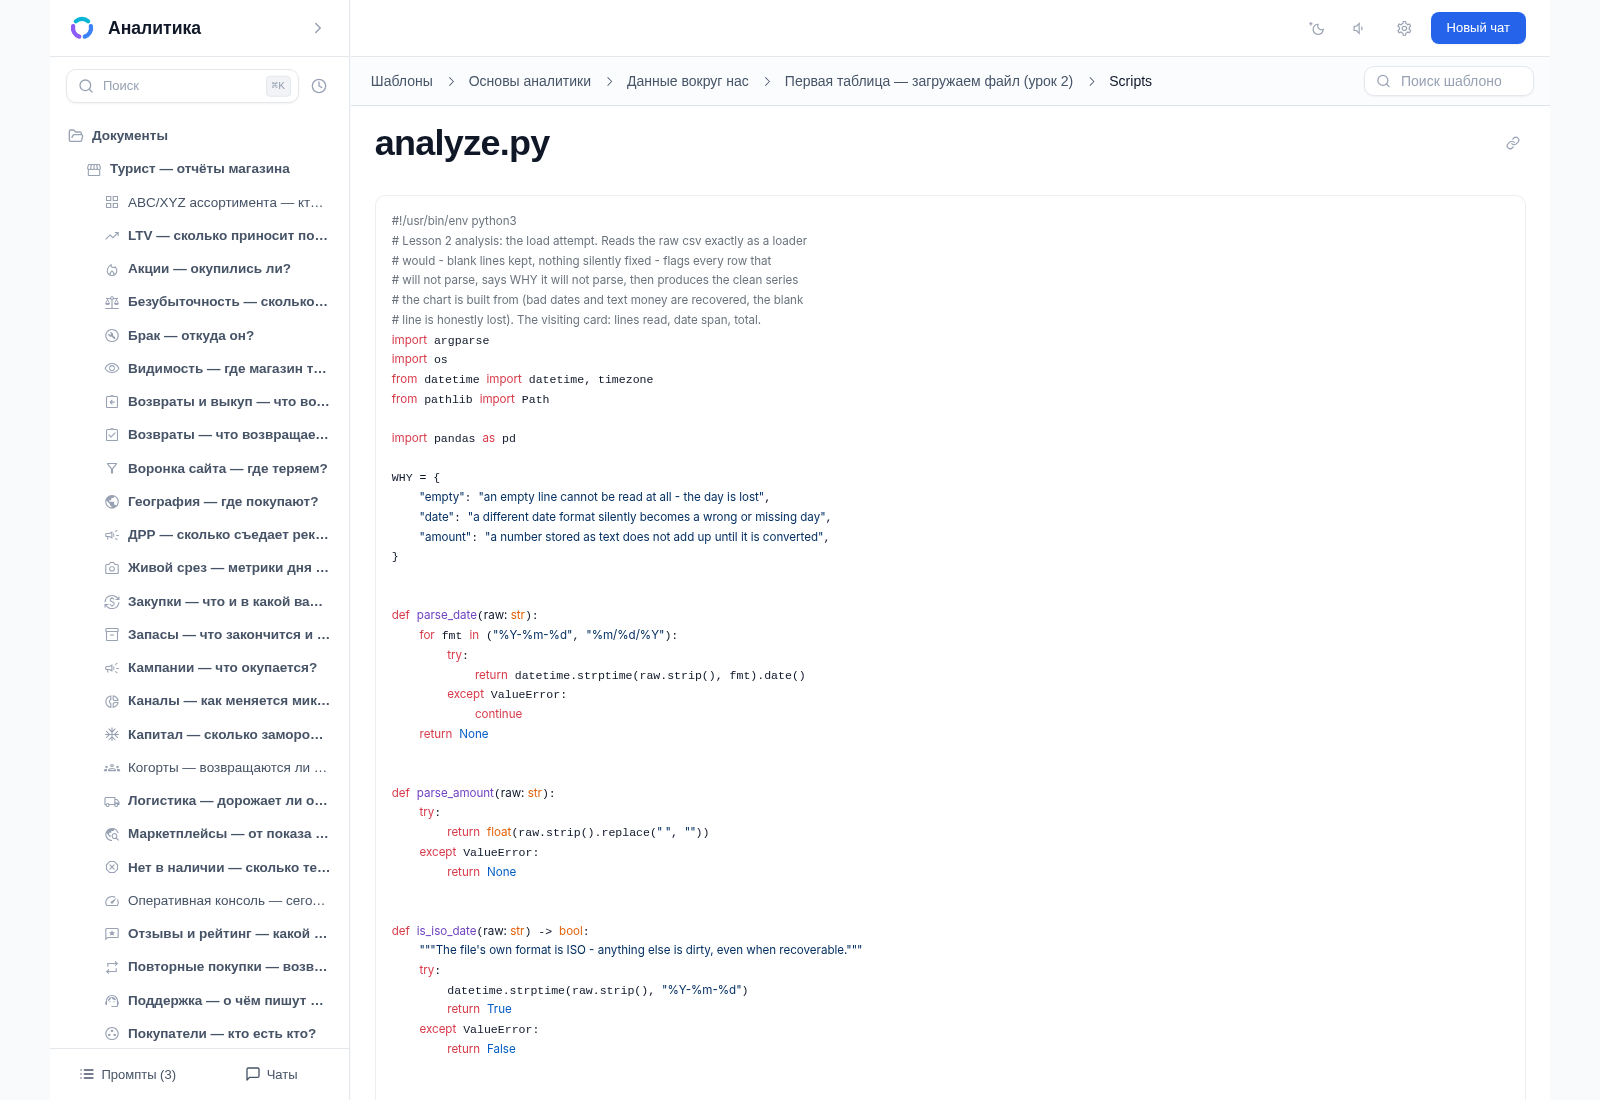1600x1100 pixels.
Task: Start a new chat with Новый чат
Action: [1478, 28]
